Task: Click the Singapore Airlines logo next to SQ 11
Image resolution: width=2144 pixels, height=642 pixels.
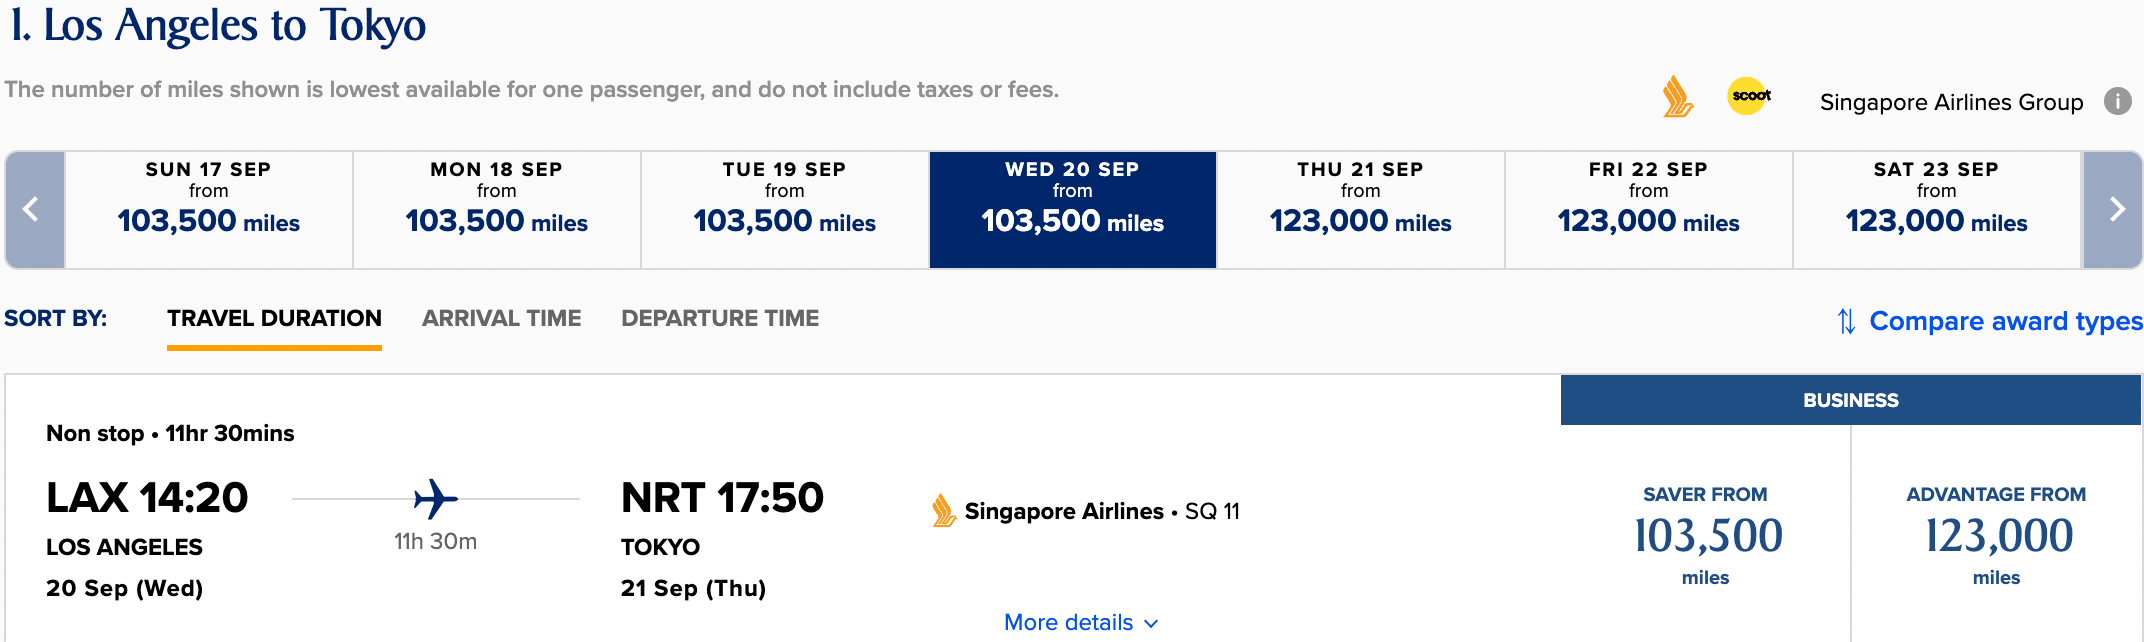Action: (x=941, y=510)
